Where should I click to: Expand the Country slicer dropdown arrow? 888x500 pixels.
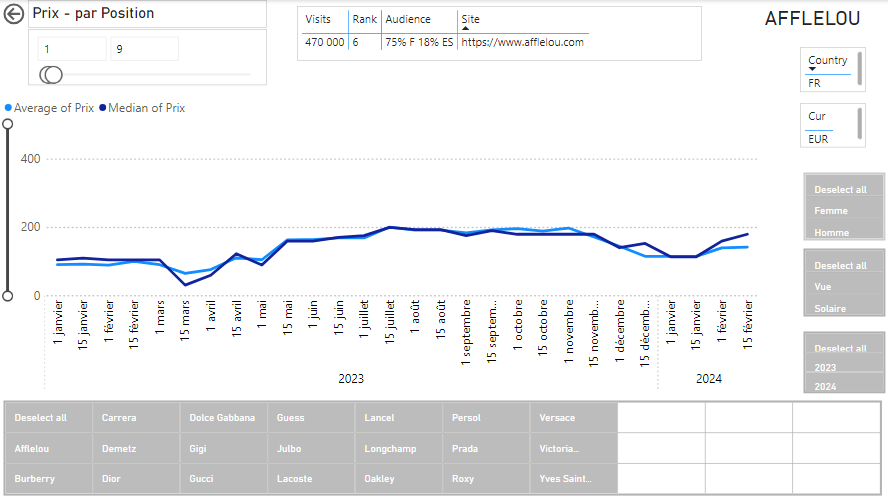tap(812, 69)
